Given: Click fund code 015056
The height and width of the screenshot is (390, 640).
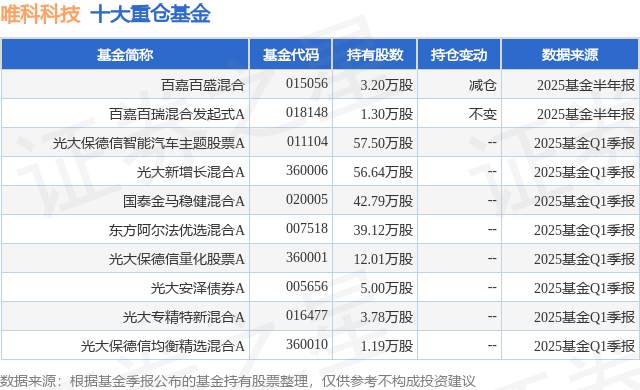Looking at the screenshot, I should [307, 83].
